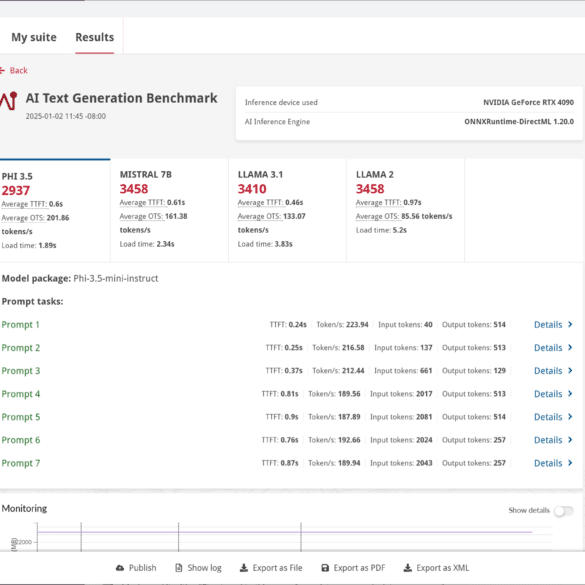Screen dimensions: 585x585
Task: Select the LLAMA 2 result card
Action: pos(406,211)
